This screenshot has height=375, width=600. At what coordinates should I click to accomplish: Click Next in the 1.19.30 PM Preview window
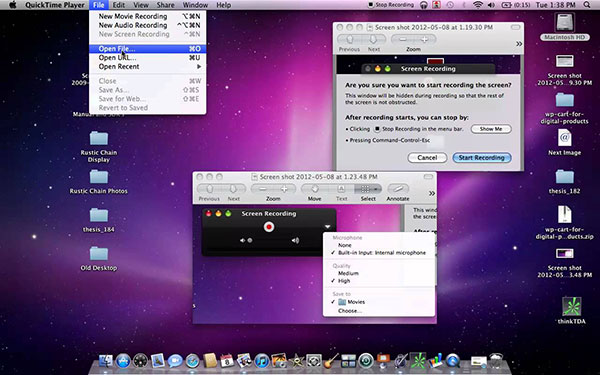pos(373,39)
